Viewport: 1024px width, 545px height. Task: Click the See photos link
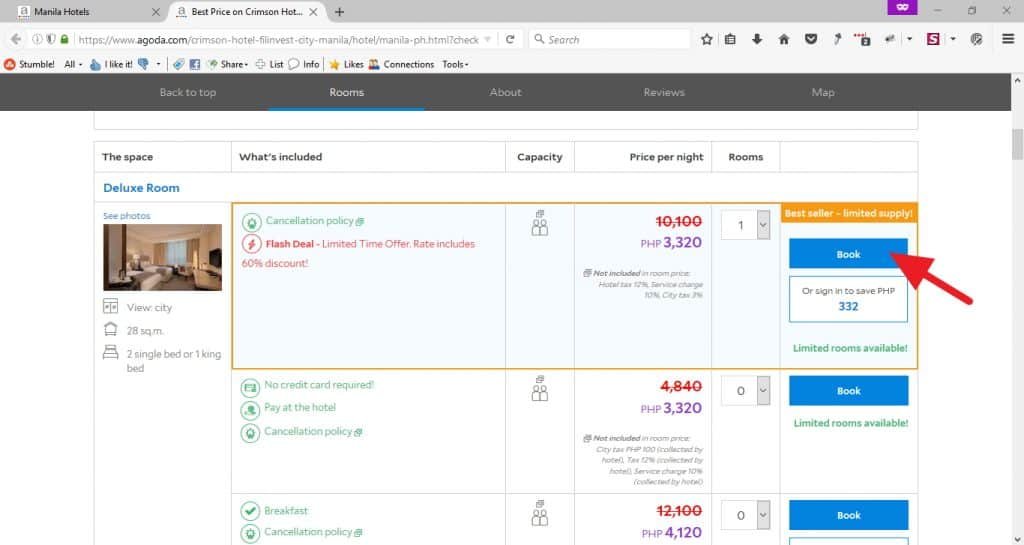(127, 215)
